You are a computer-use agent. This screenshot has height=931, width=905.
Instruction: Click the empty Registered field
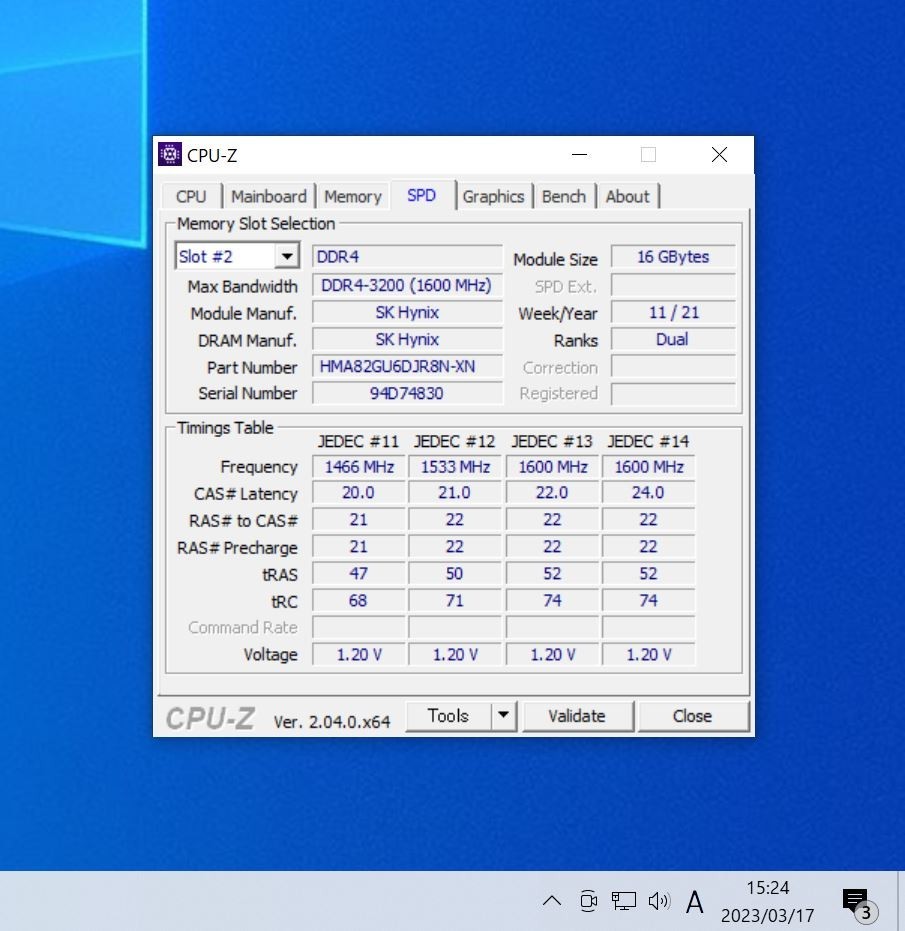673,393
